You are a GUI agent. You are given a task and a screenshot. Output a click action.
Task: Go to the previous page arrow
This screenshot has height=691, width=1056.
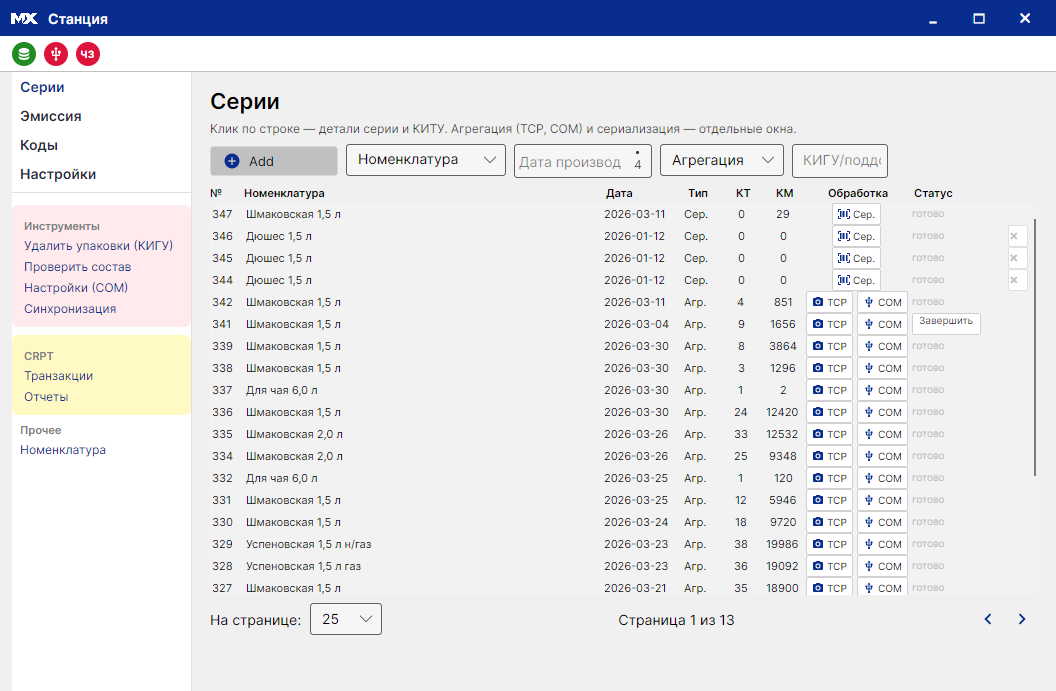point(988,619)
